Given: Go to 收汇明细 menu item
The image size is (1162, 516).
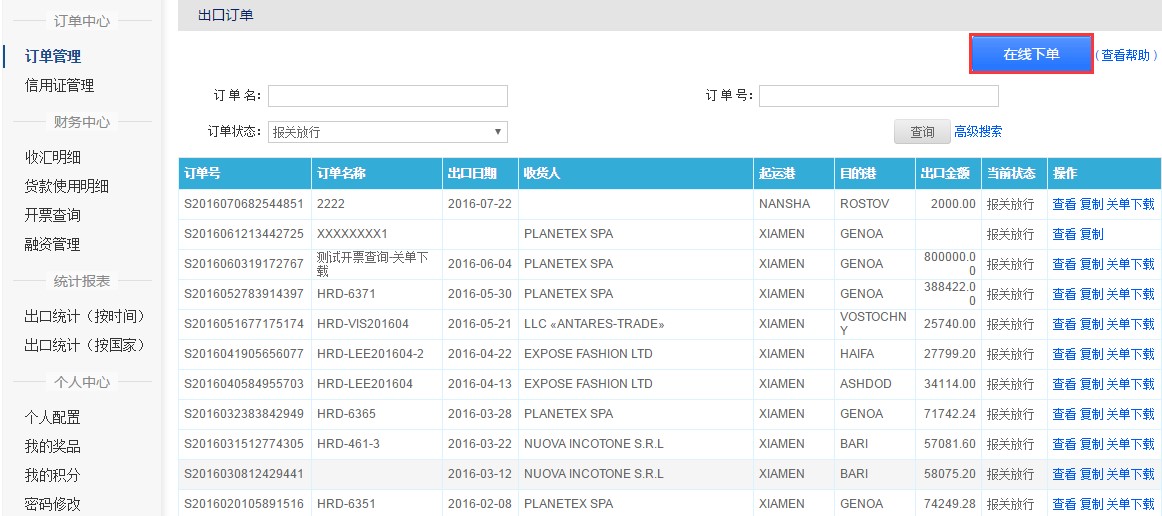Looking at the screenshot, I should 53,157.
